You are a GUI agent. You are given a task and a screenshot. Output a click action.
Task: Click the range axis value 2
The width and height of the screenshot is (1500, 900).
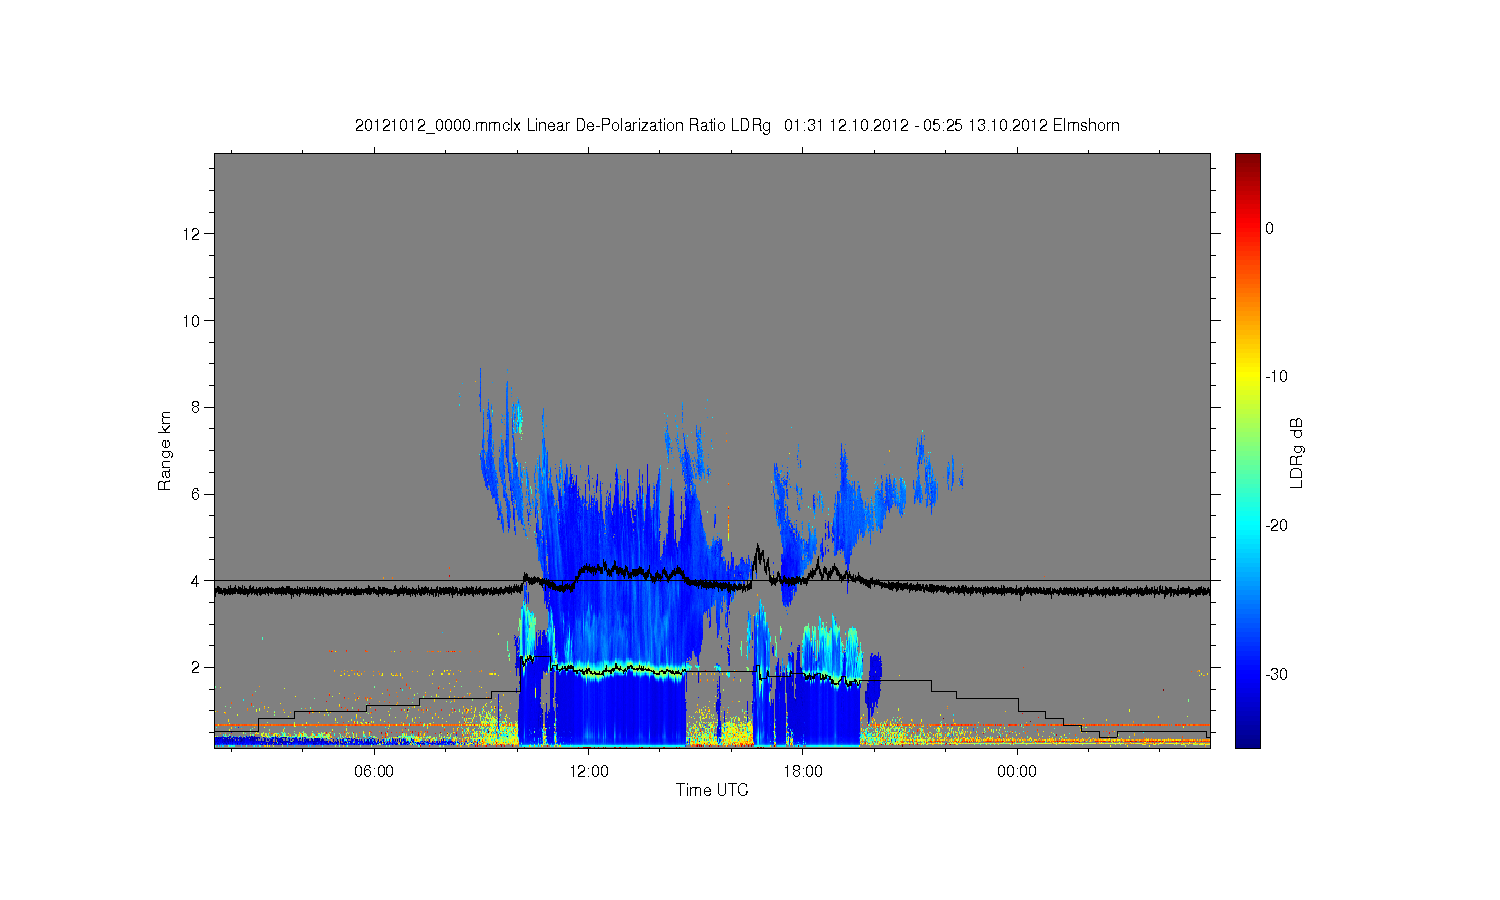click(x=196, y=667)
